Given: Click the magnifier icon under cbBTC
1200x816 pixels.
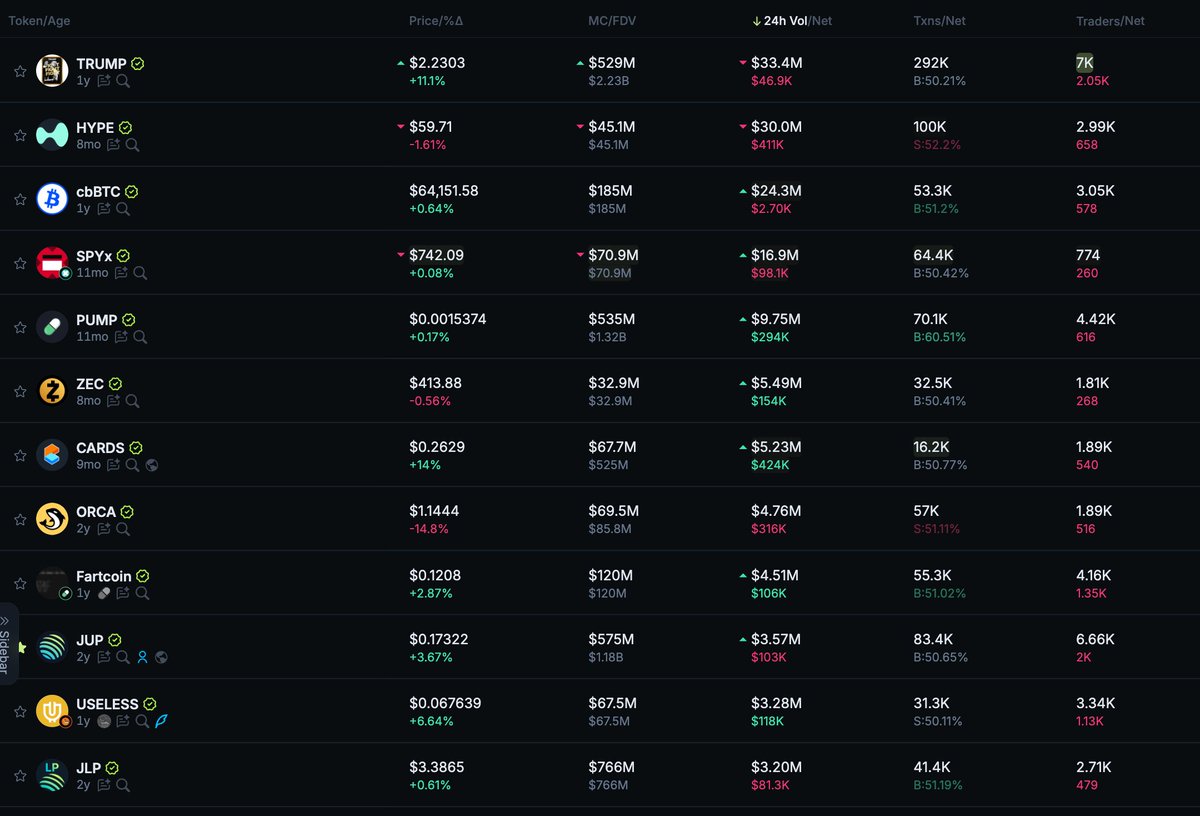Looking at the screenshot, I should (122, 209).
